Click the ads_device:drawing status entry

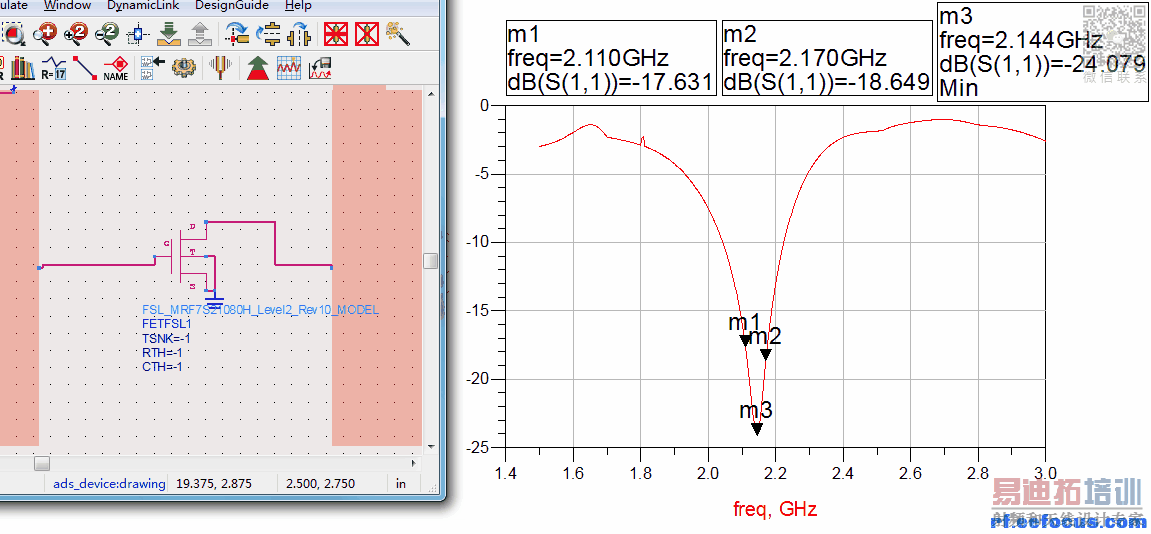click(x=107, y=483)
